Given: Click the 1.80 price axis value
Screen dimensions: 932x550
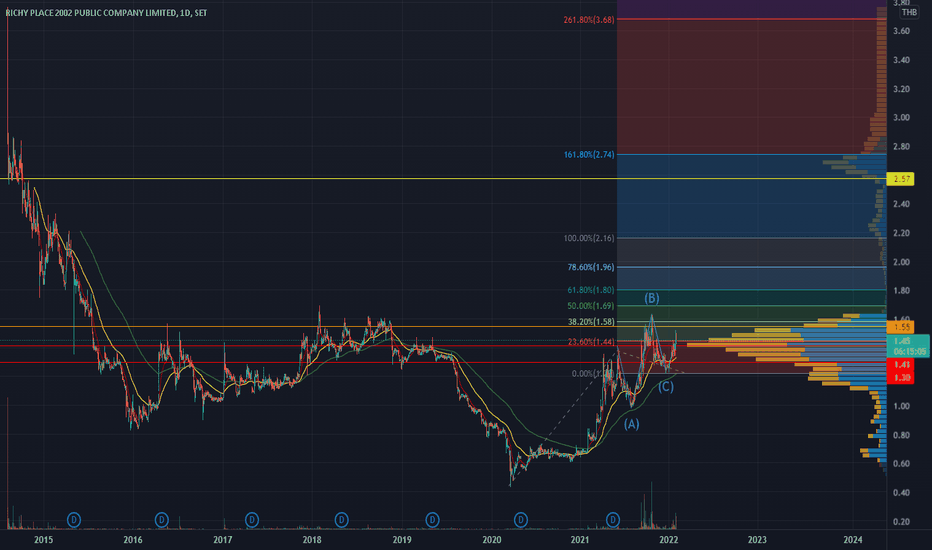Looking at the screenshot, I should (x=901, y=291).
